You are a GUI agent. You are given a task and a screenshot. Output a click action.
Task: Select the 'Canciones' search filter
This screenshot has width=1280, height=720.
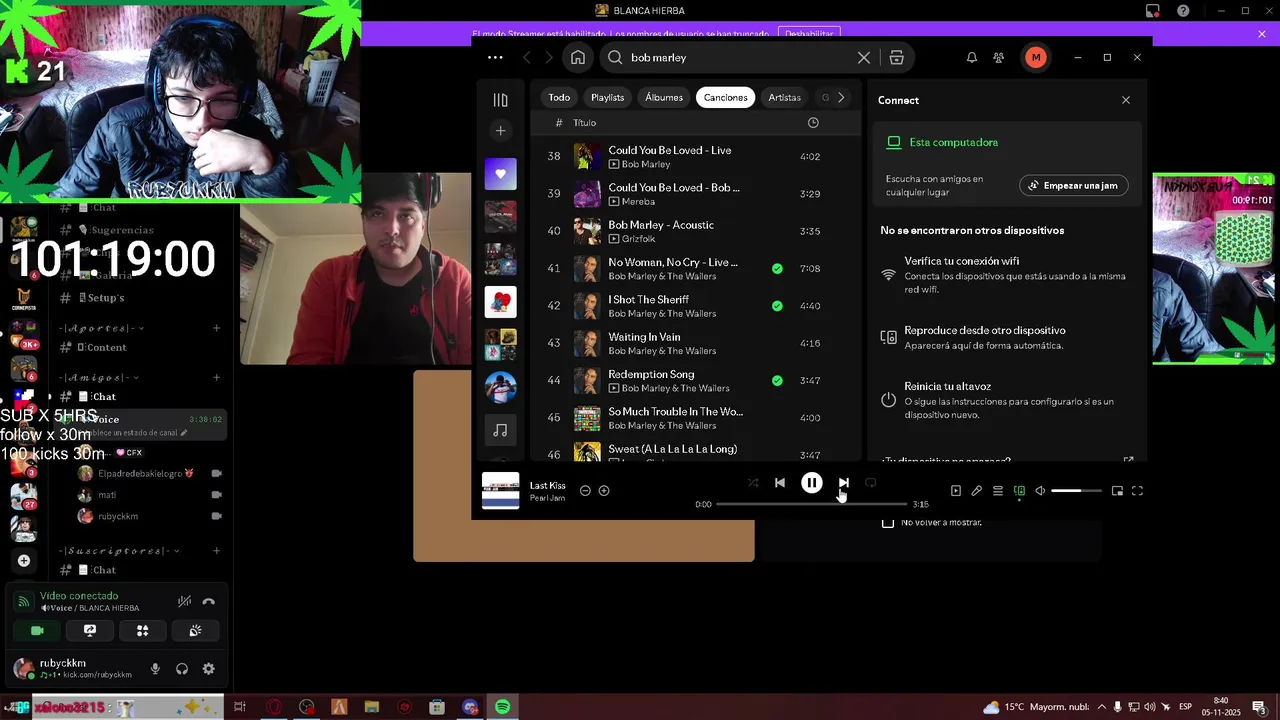(725, 97)
